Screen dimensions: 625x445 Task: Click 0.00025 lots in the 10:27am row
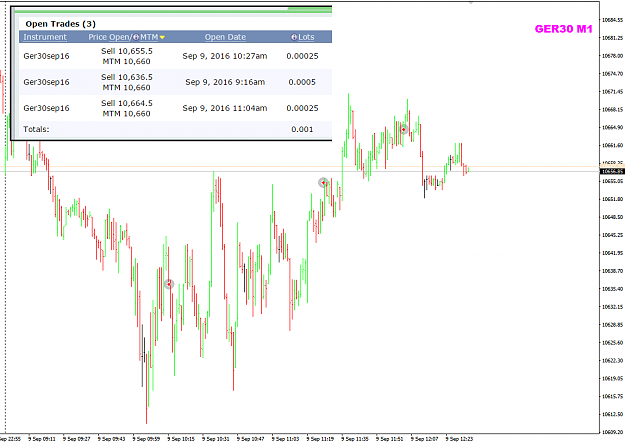[302, 56]
